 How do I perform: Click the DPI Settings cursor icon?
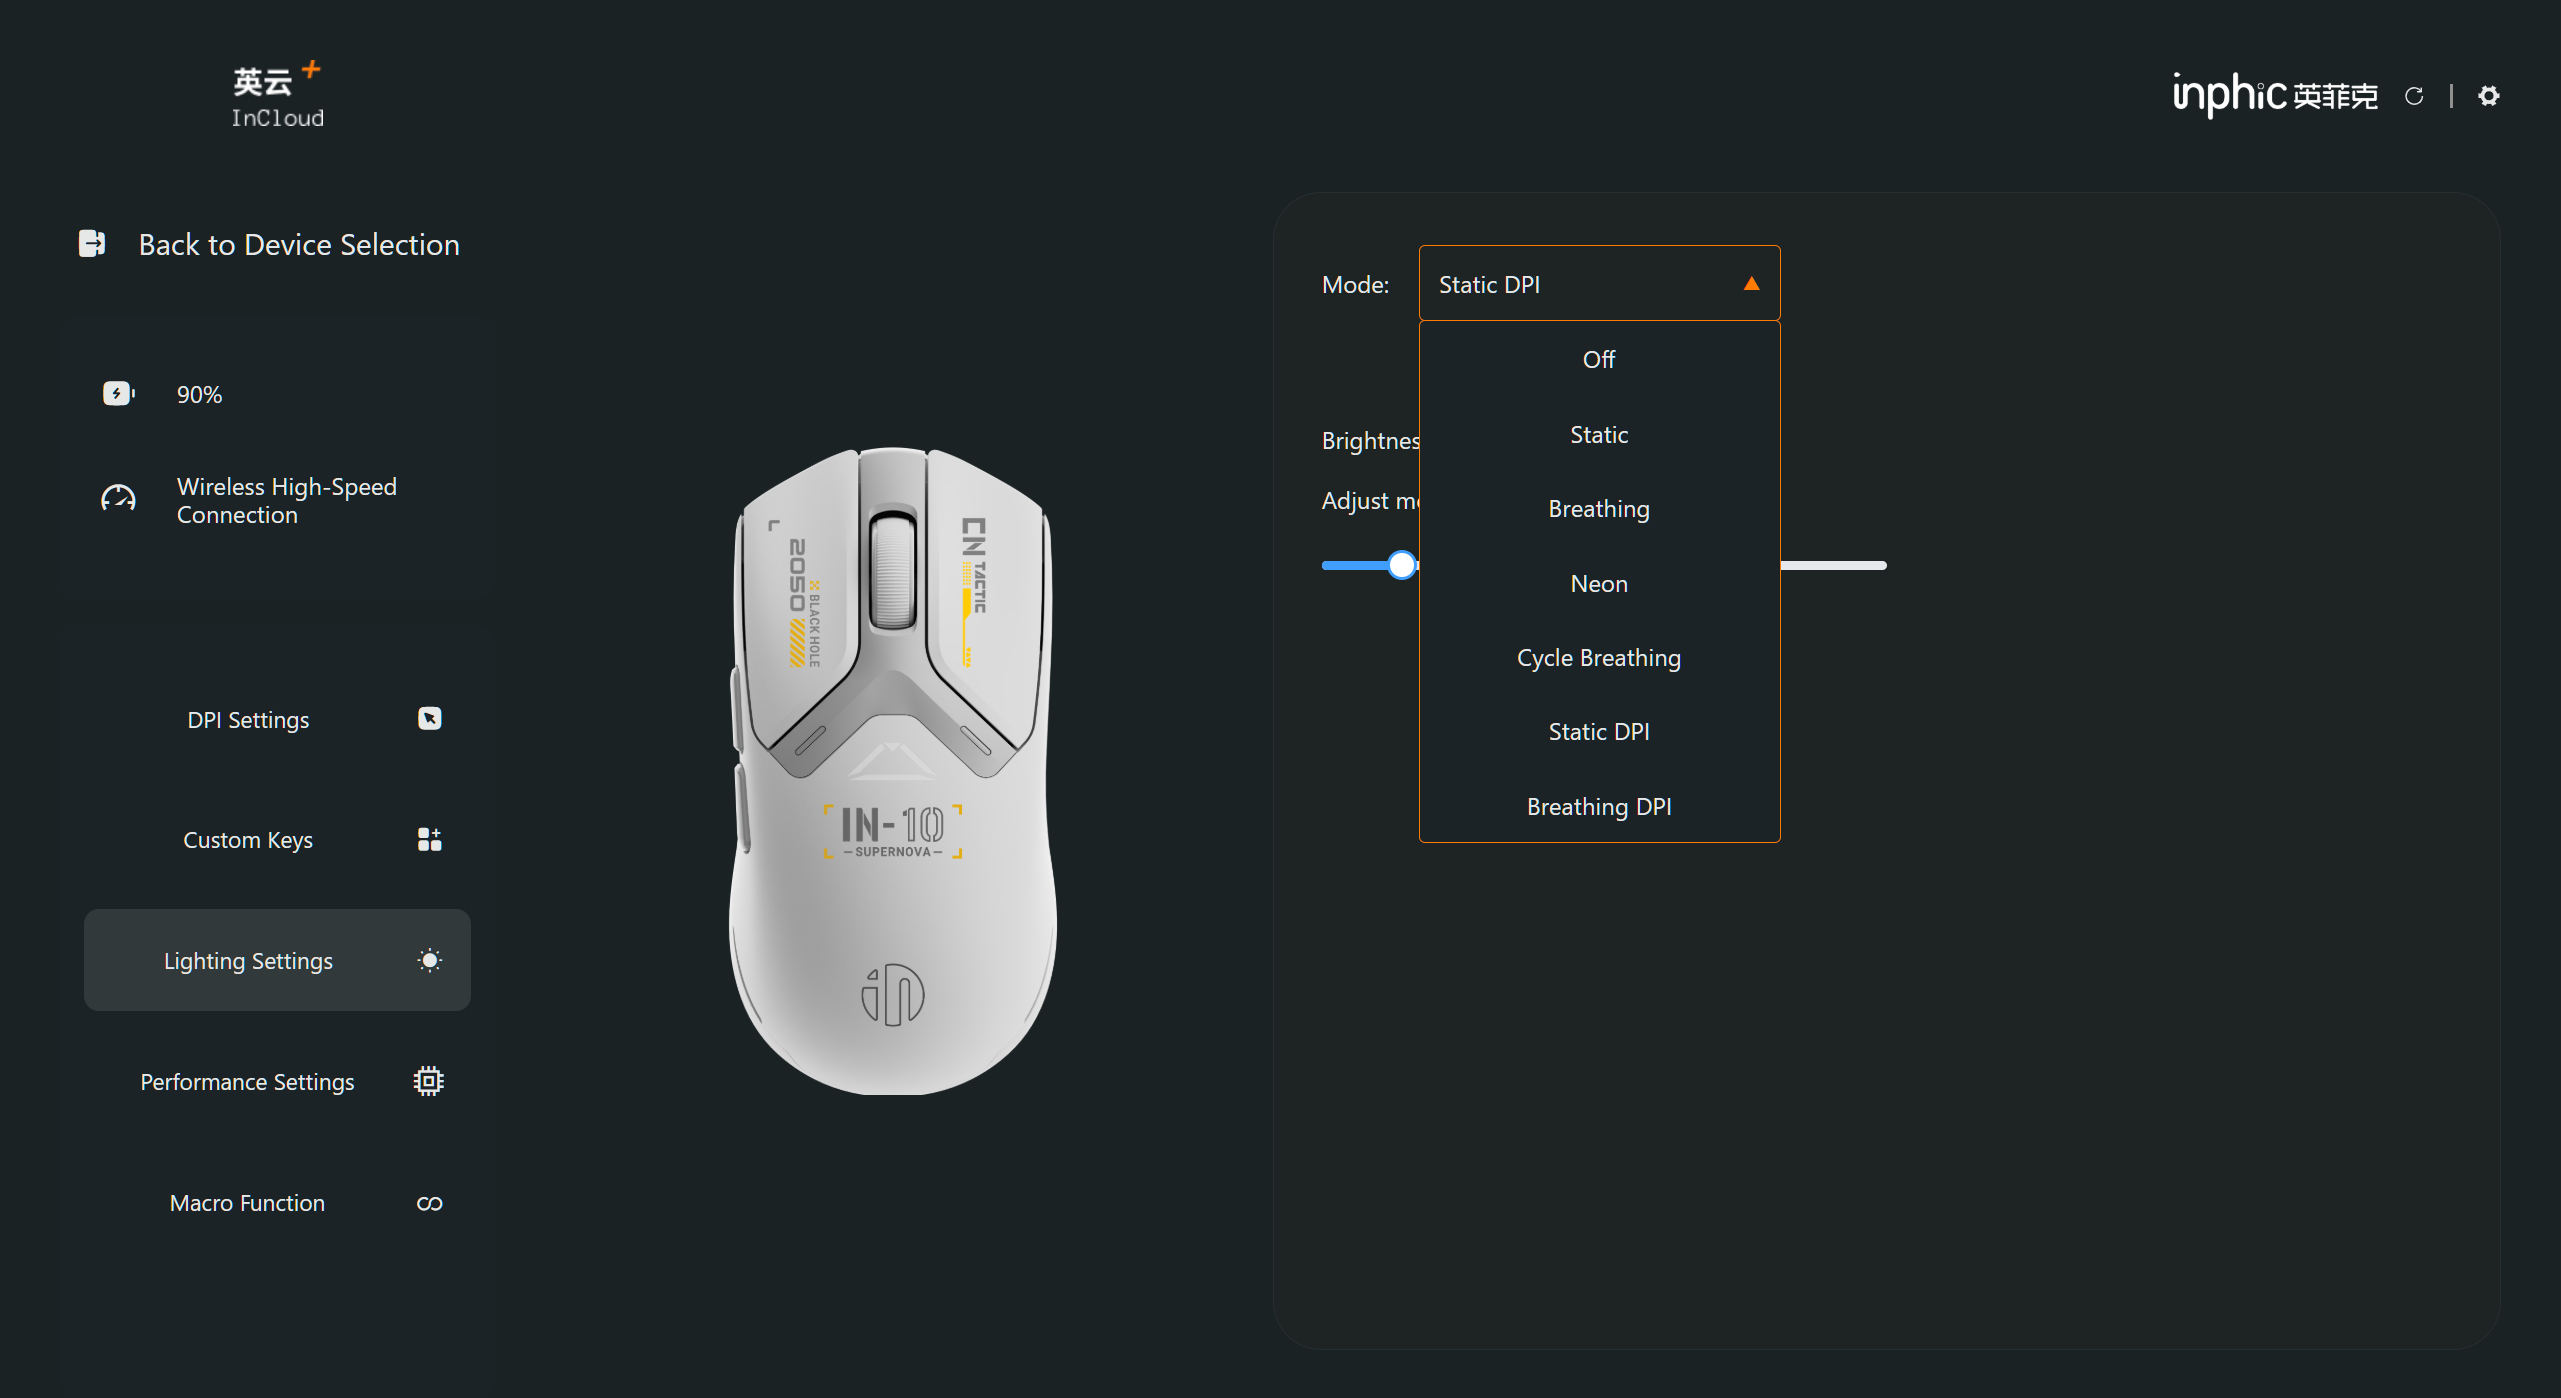click(429, 719)
